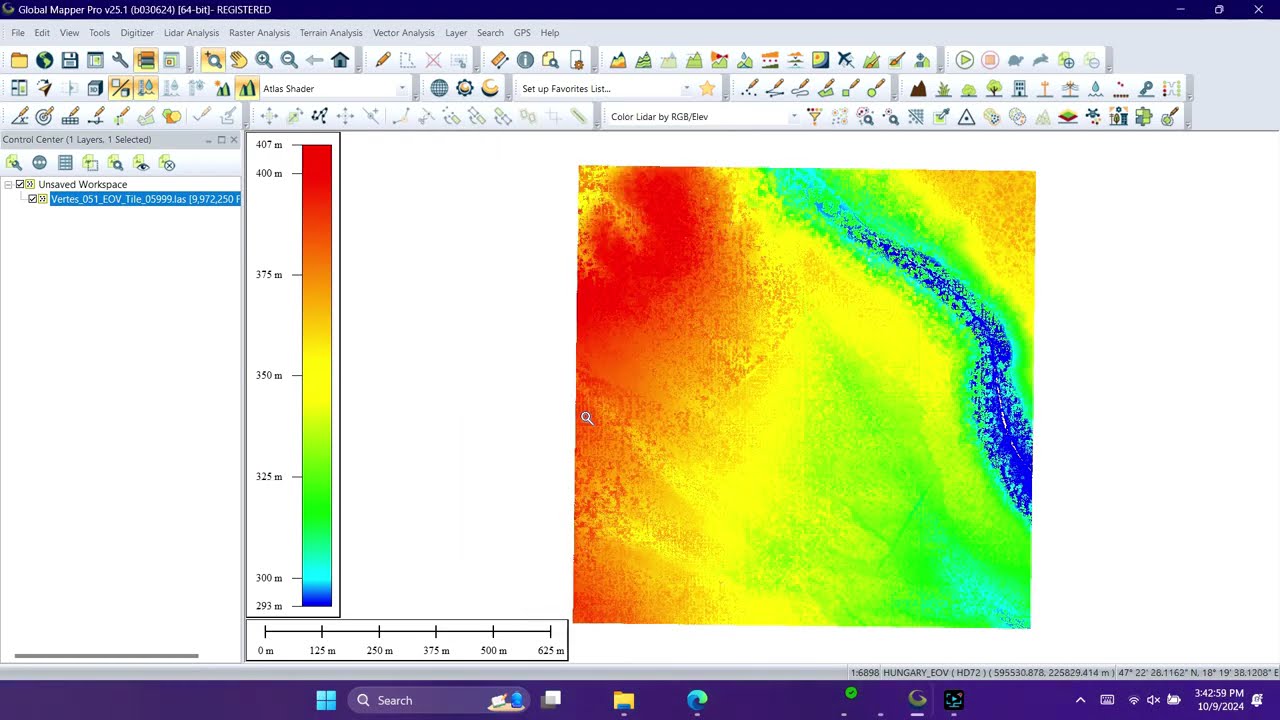
Task: Select the Pan hand tool
Action: pyautogui.click(x=238, y=61)
